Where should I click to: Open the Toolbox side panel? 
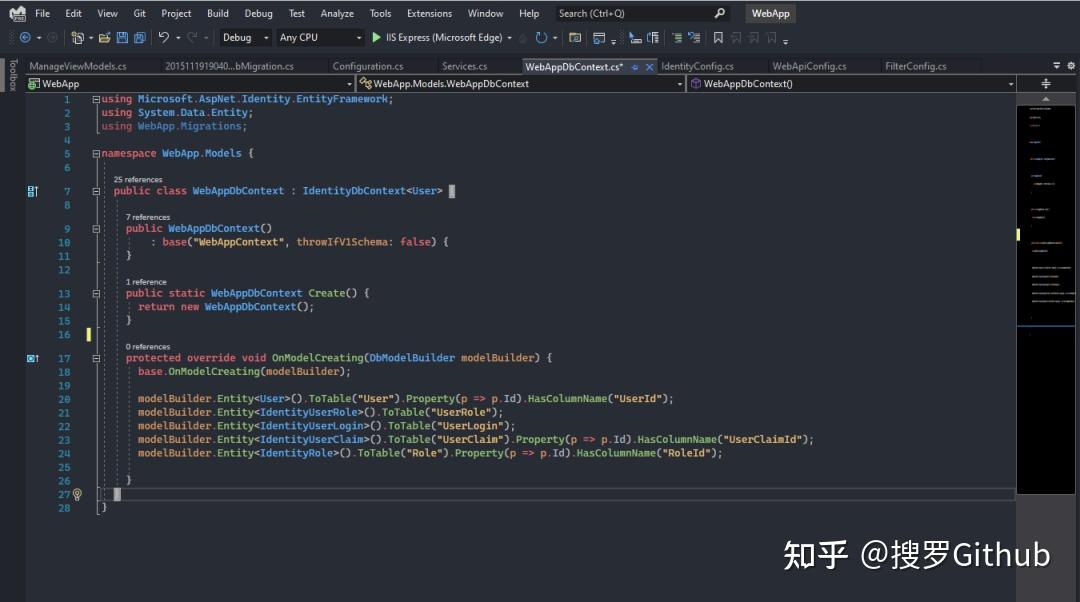(13, 76)
